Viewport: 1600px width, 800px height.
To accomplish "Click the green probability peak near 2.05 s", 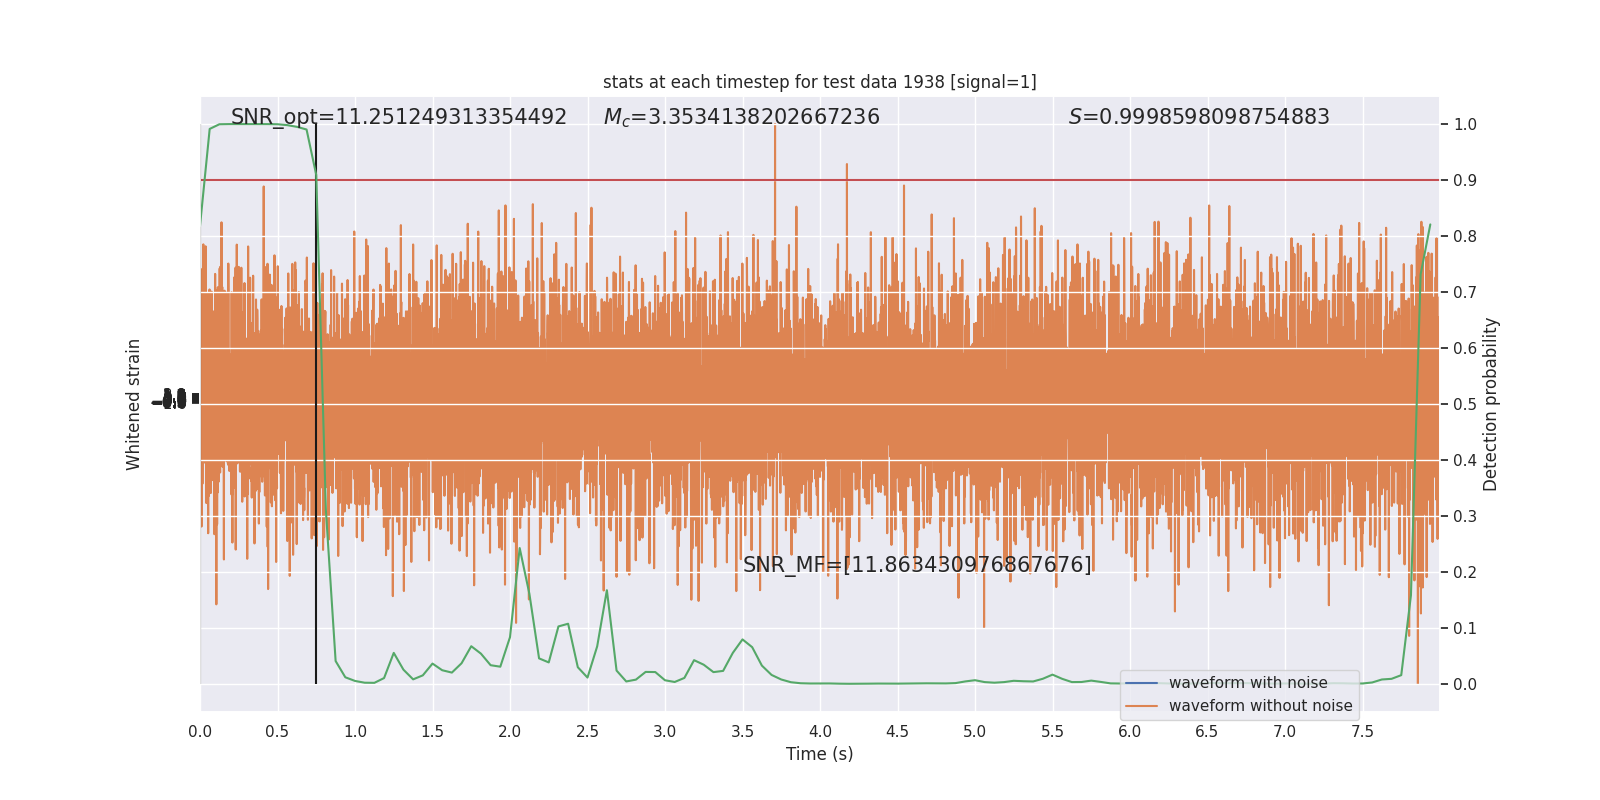I will (519, 549).
